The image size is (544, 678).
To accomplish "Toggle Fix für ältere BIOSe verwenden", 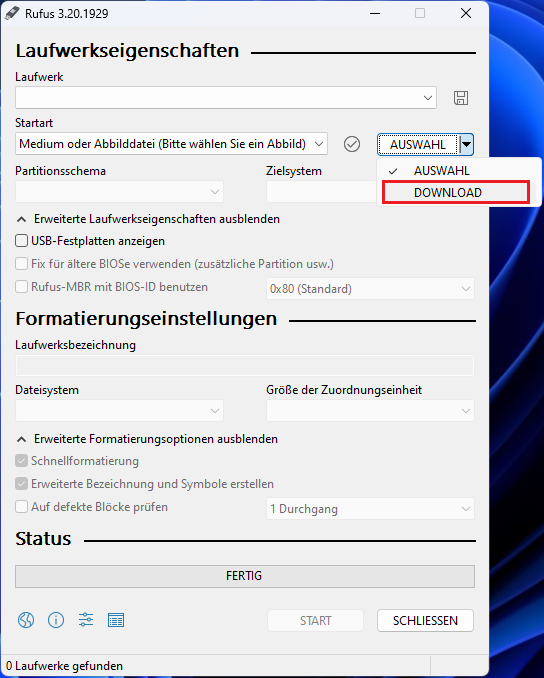I will 22,263.
